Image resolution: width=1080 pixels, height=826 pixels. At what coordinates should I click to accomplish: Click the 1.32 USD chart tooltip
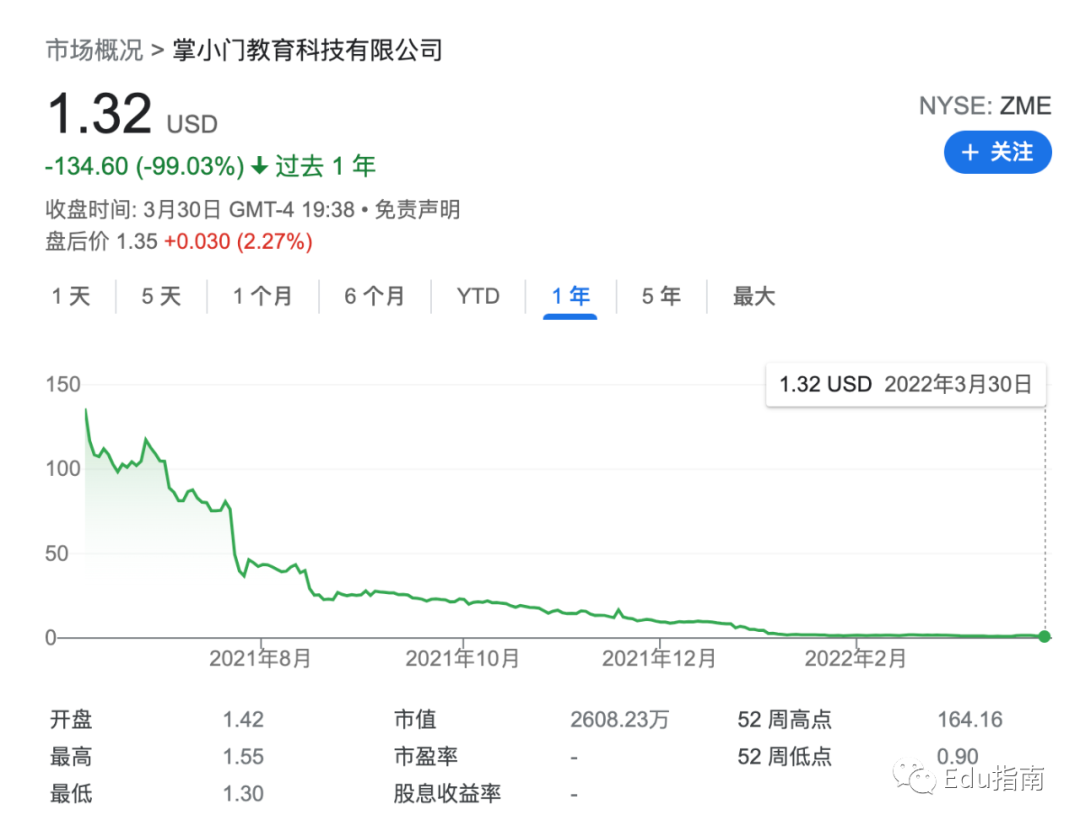(x=905, y=384)
